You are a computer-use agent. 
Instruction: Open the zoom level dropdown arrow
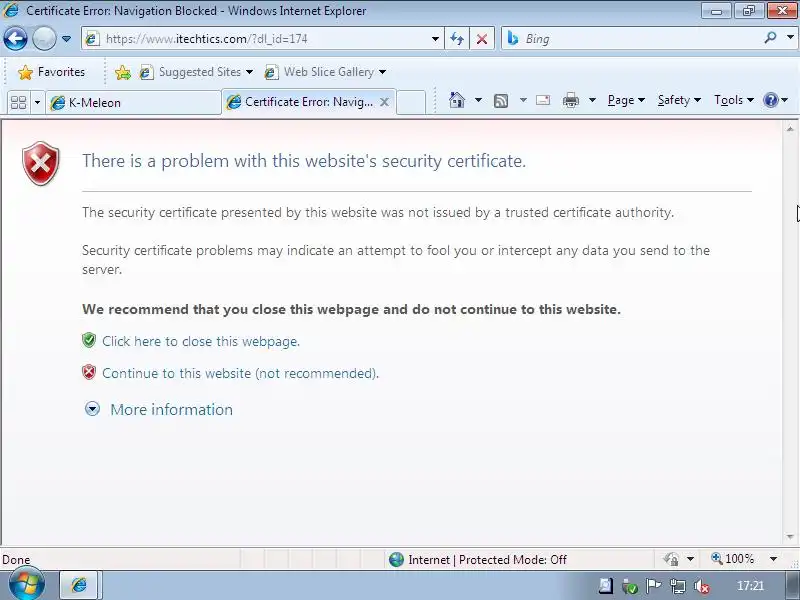tap(773, 559)
